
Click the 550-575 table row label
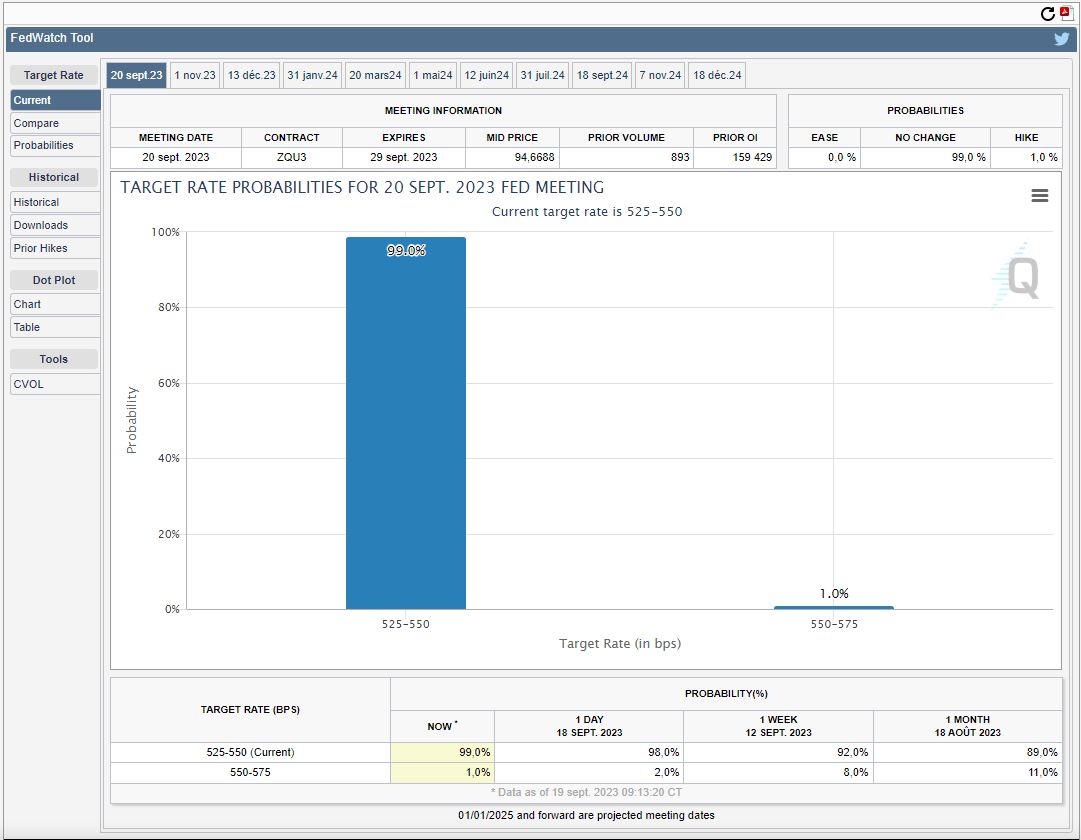(250, 772)
